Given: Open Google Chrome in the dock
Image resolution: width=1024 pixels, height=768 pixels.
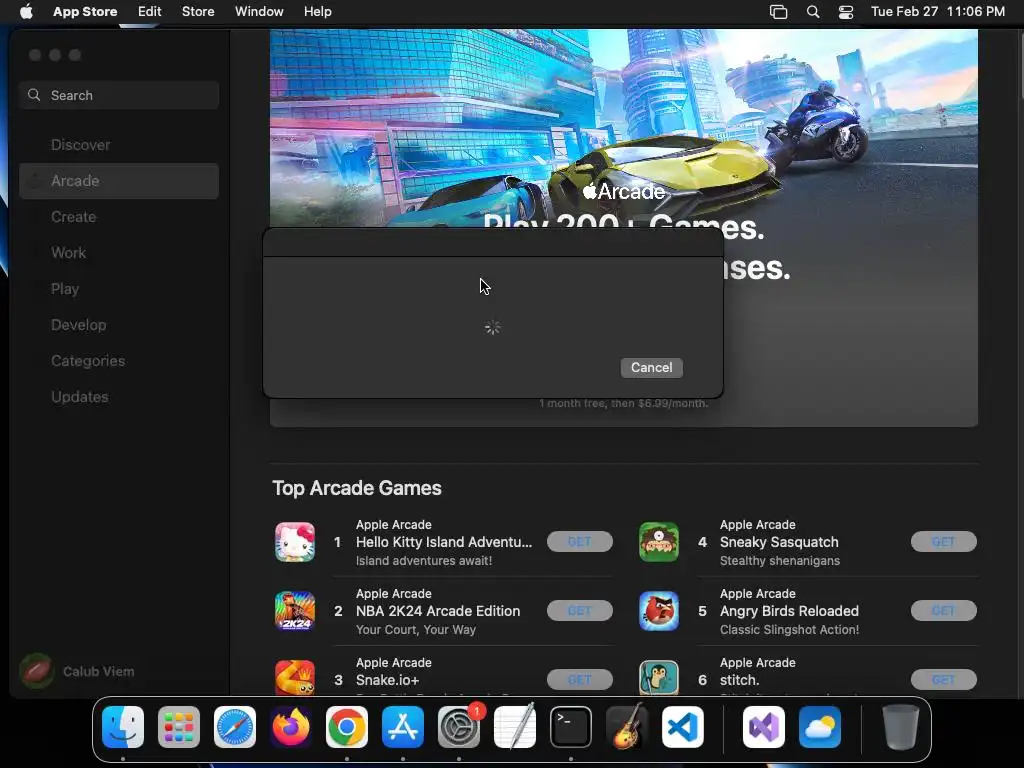Looking at the screenshot, I should [x=347, y=727].
